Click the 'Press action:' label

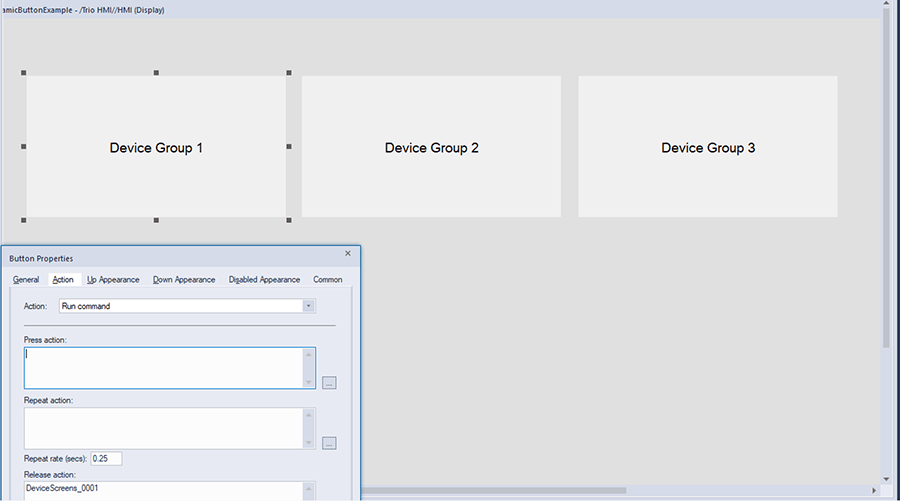coord(45,340)
